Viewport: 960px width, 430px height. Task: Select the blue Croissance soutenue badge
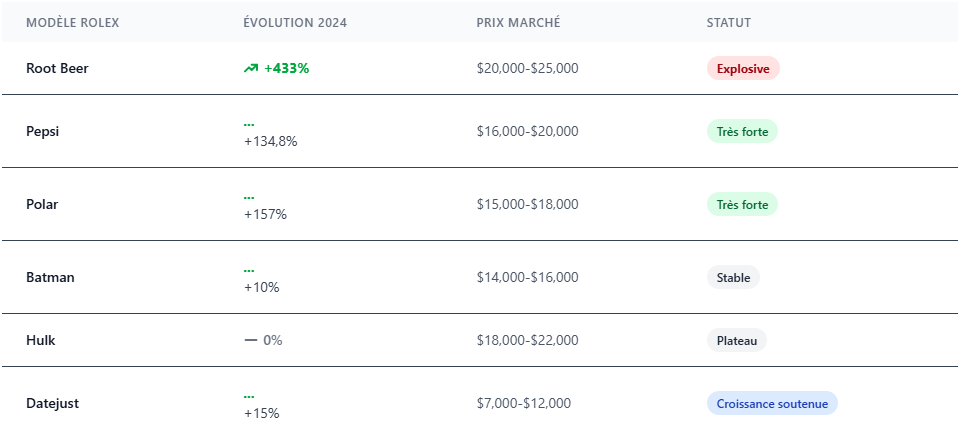pyautogui.click(x=771, y=403)
